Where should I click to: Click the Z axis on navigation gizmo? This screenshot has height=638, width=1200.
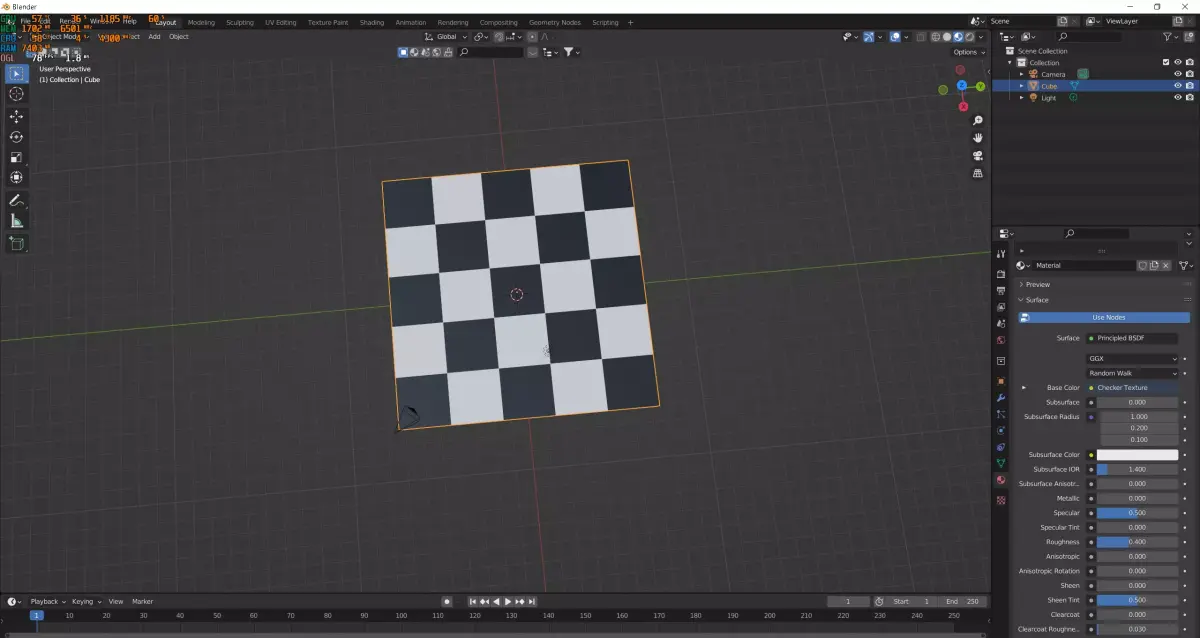962,85
